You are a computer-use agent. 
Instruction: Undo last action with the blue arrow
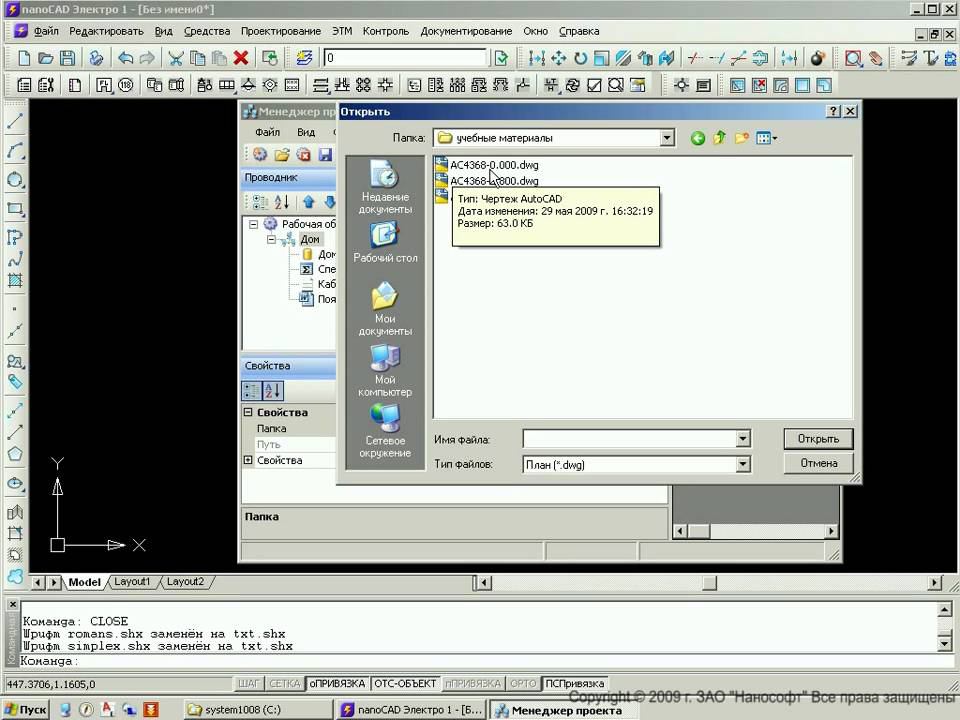click(126, 58)
